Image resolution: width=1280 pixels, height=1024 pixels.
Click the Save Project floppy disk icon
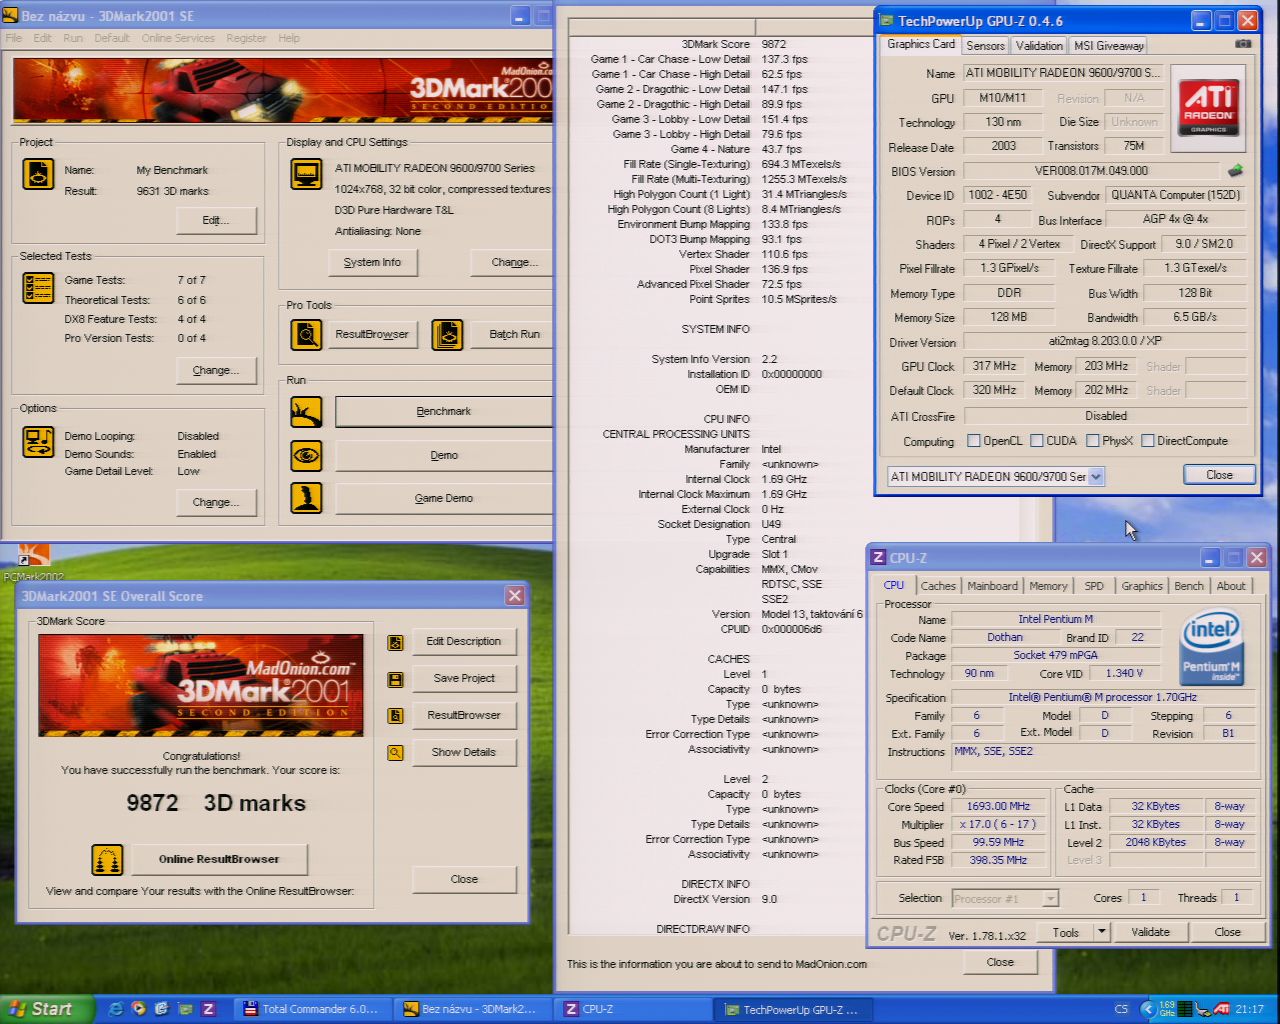[x=396, y=679]
